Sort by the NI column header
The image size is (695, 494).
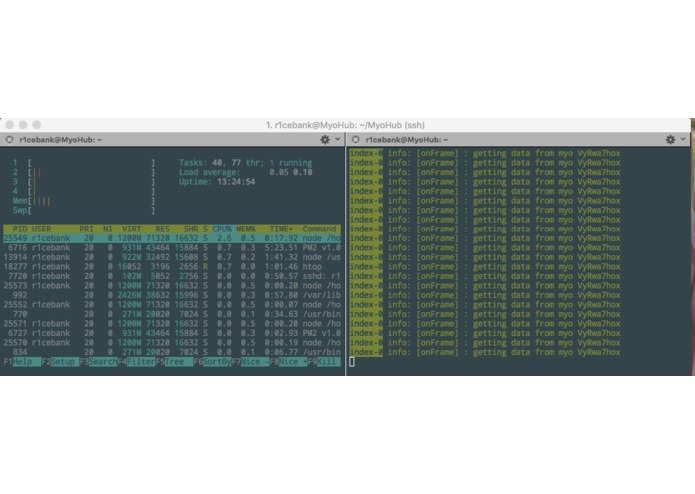107,229
